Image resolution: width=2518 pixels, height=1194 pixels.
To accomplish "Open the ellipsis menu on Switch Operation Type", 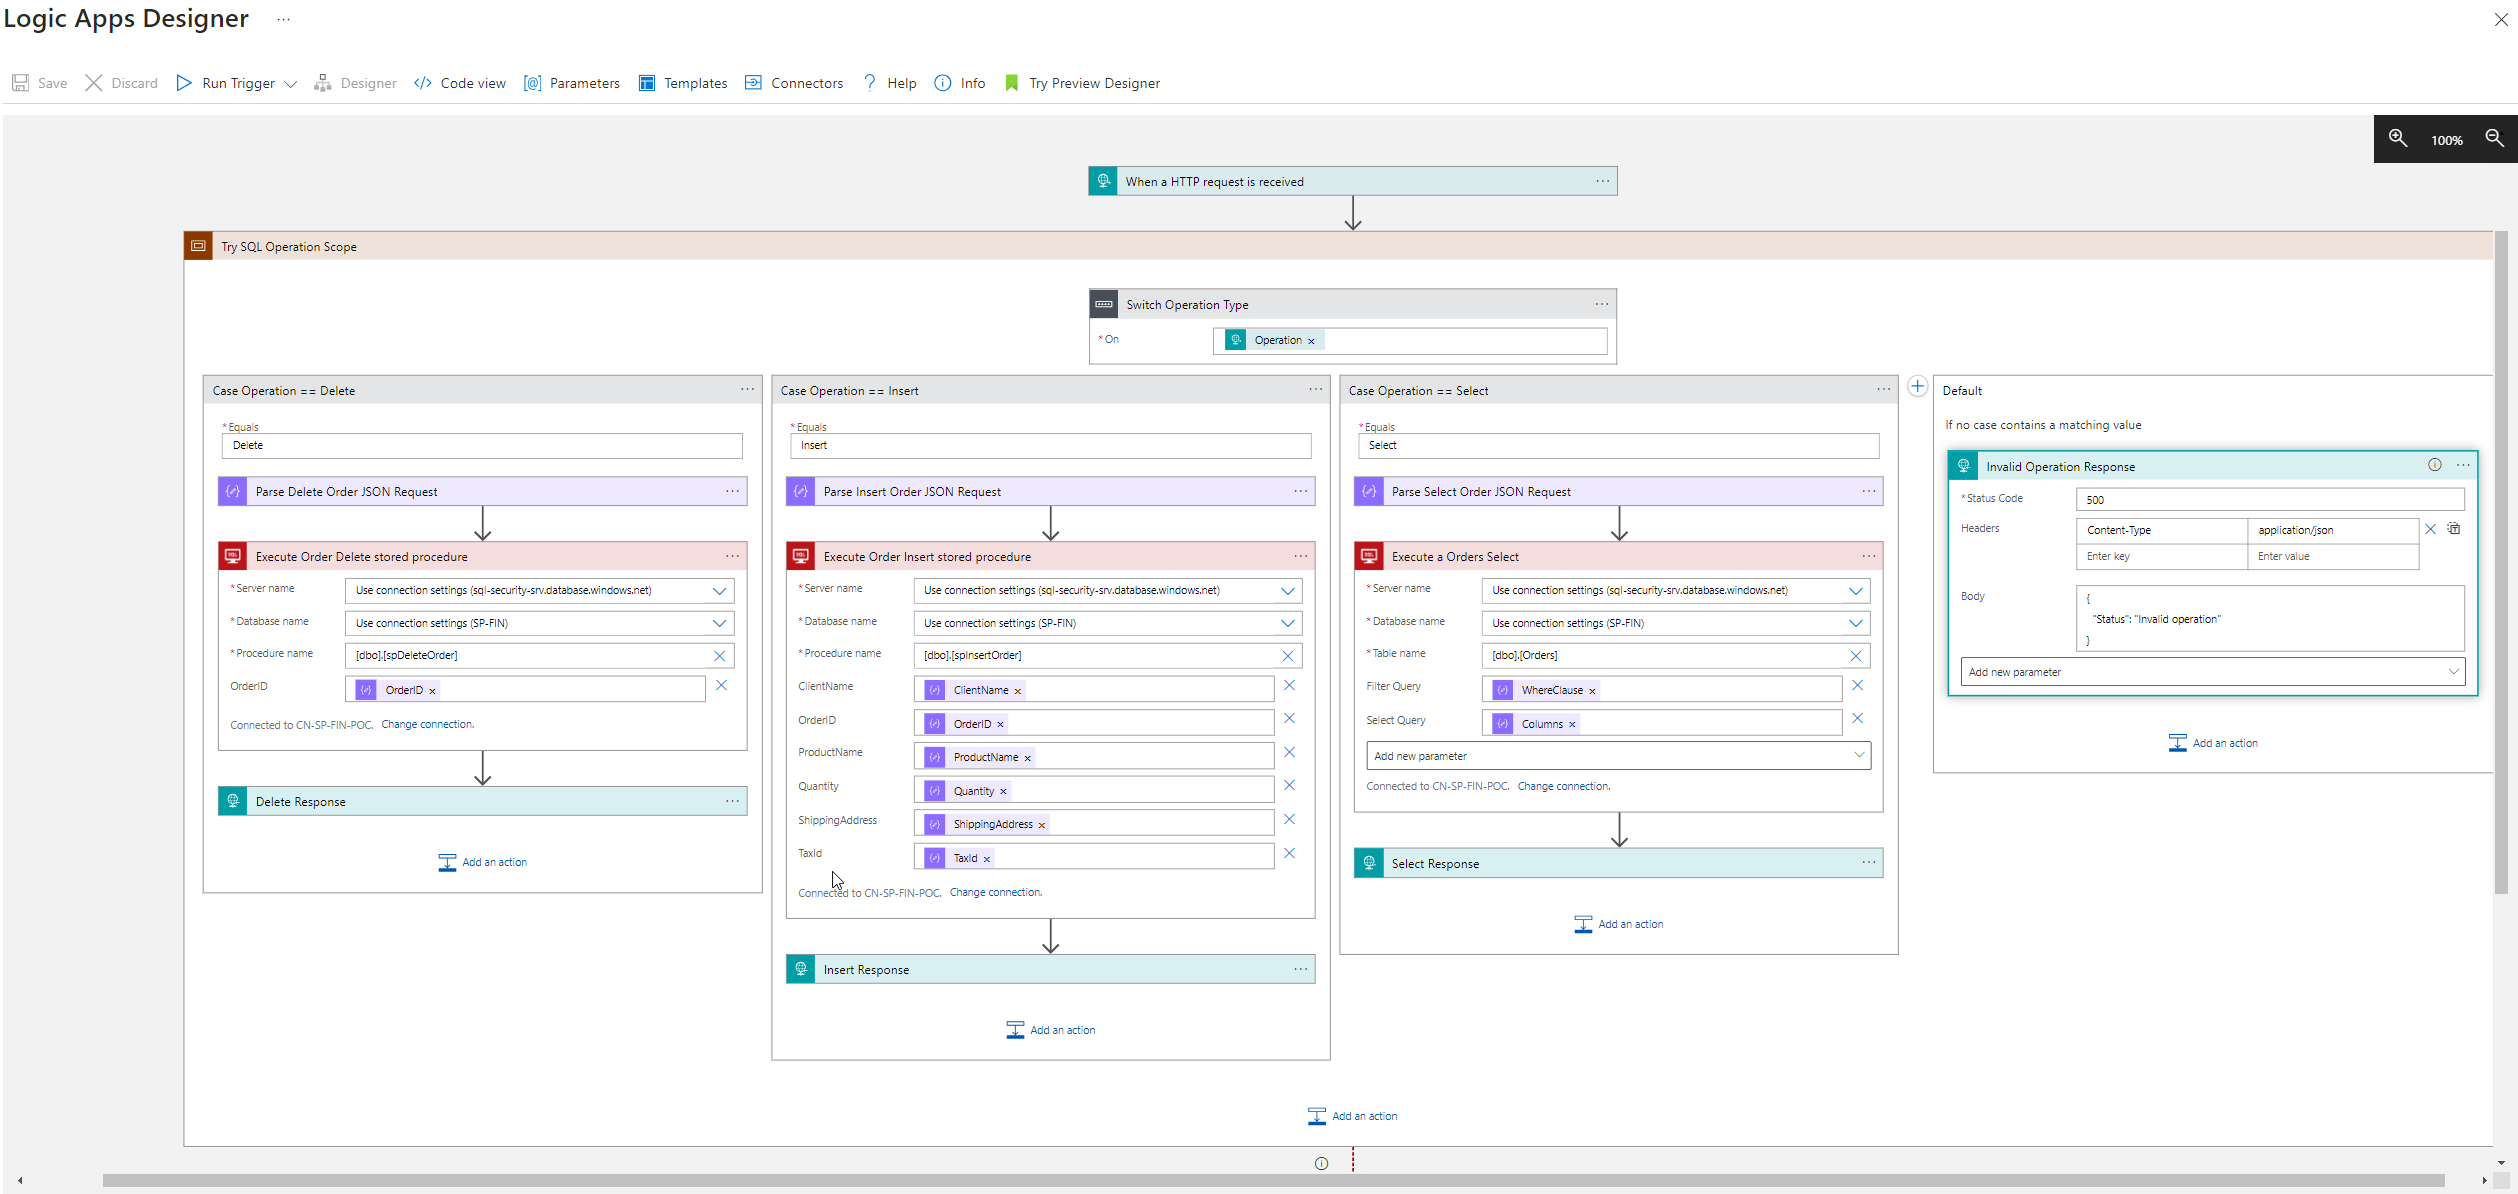I will pos(1601,304).
